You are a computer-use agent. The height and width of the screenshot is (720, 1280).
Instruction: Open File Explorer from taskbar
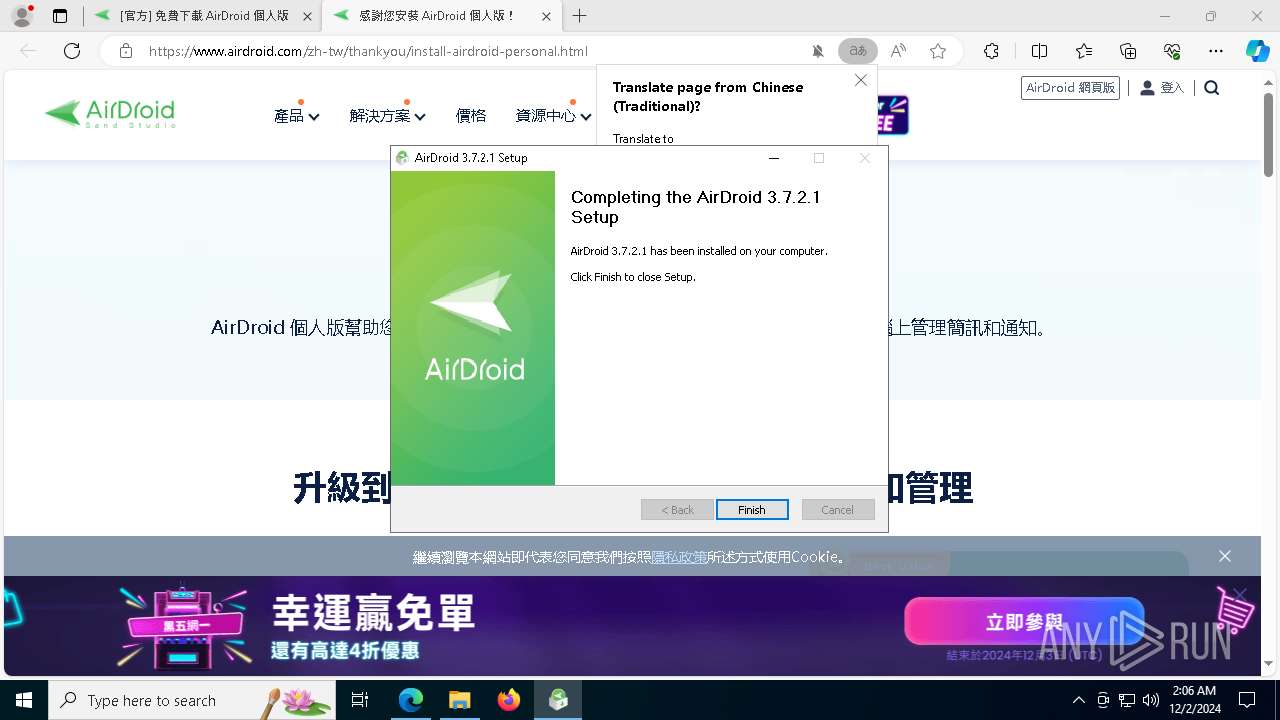tap(459, 700)
